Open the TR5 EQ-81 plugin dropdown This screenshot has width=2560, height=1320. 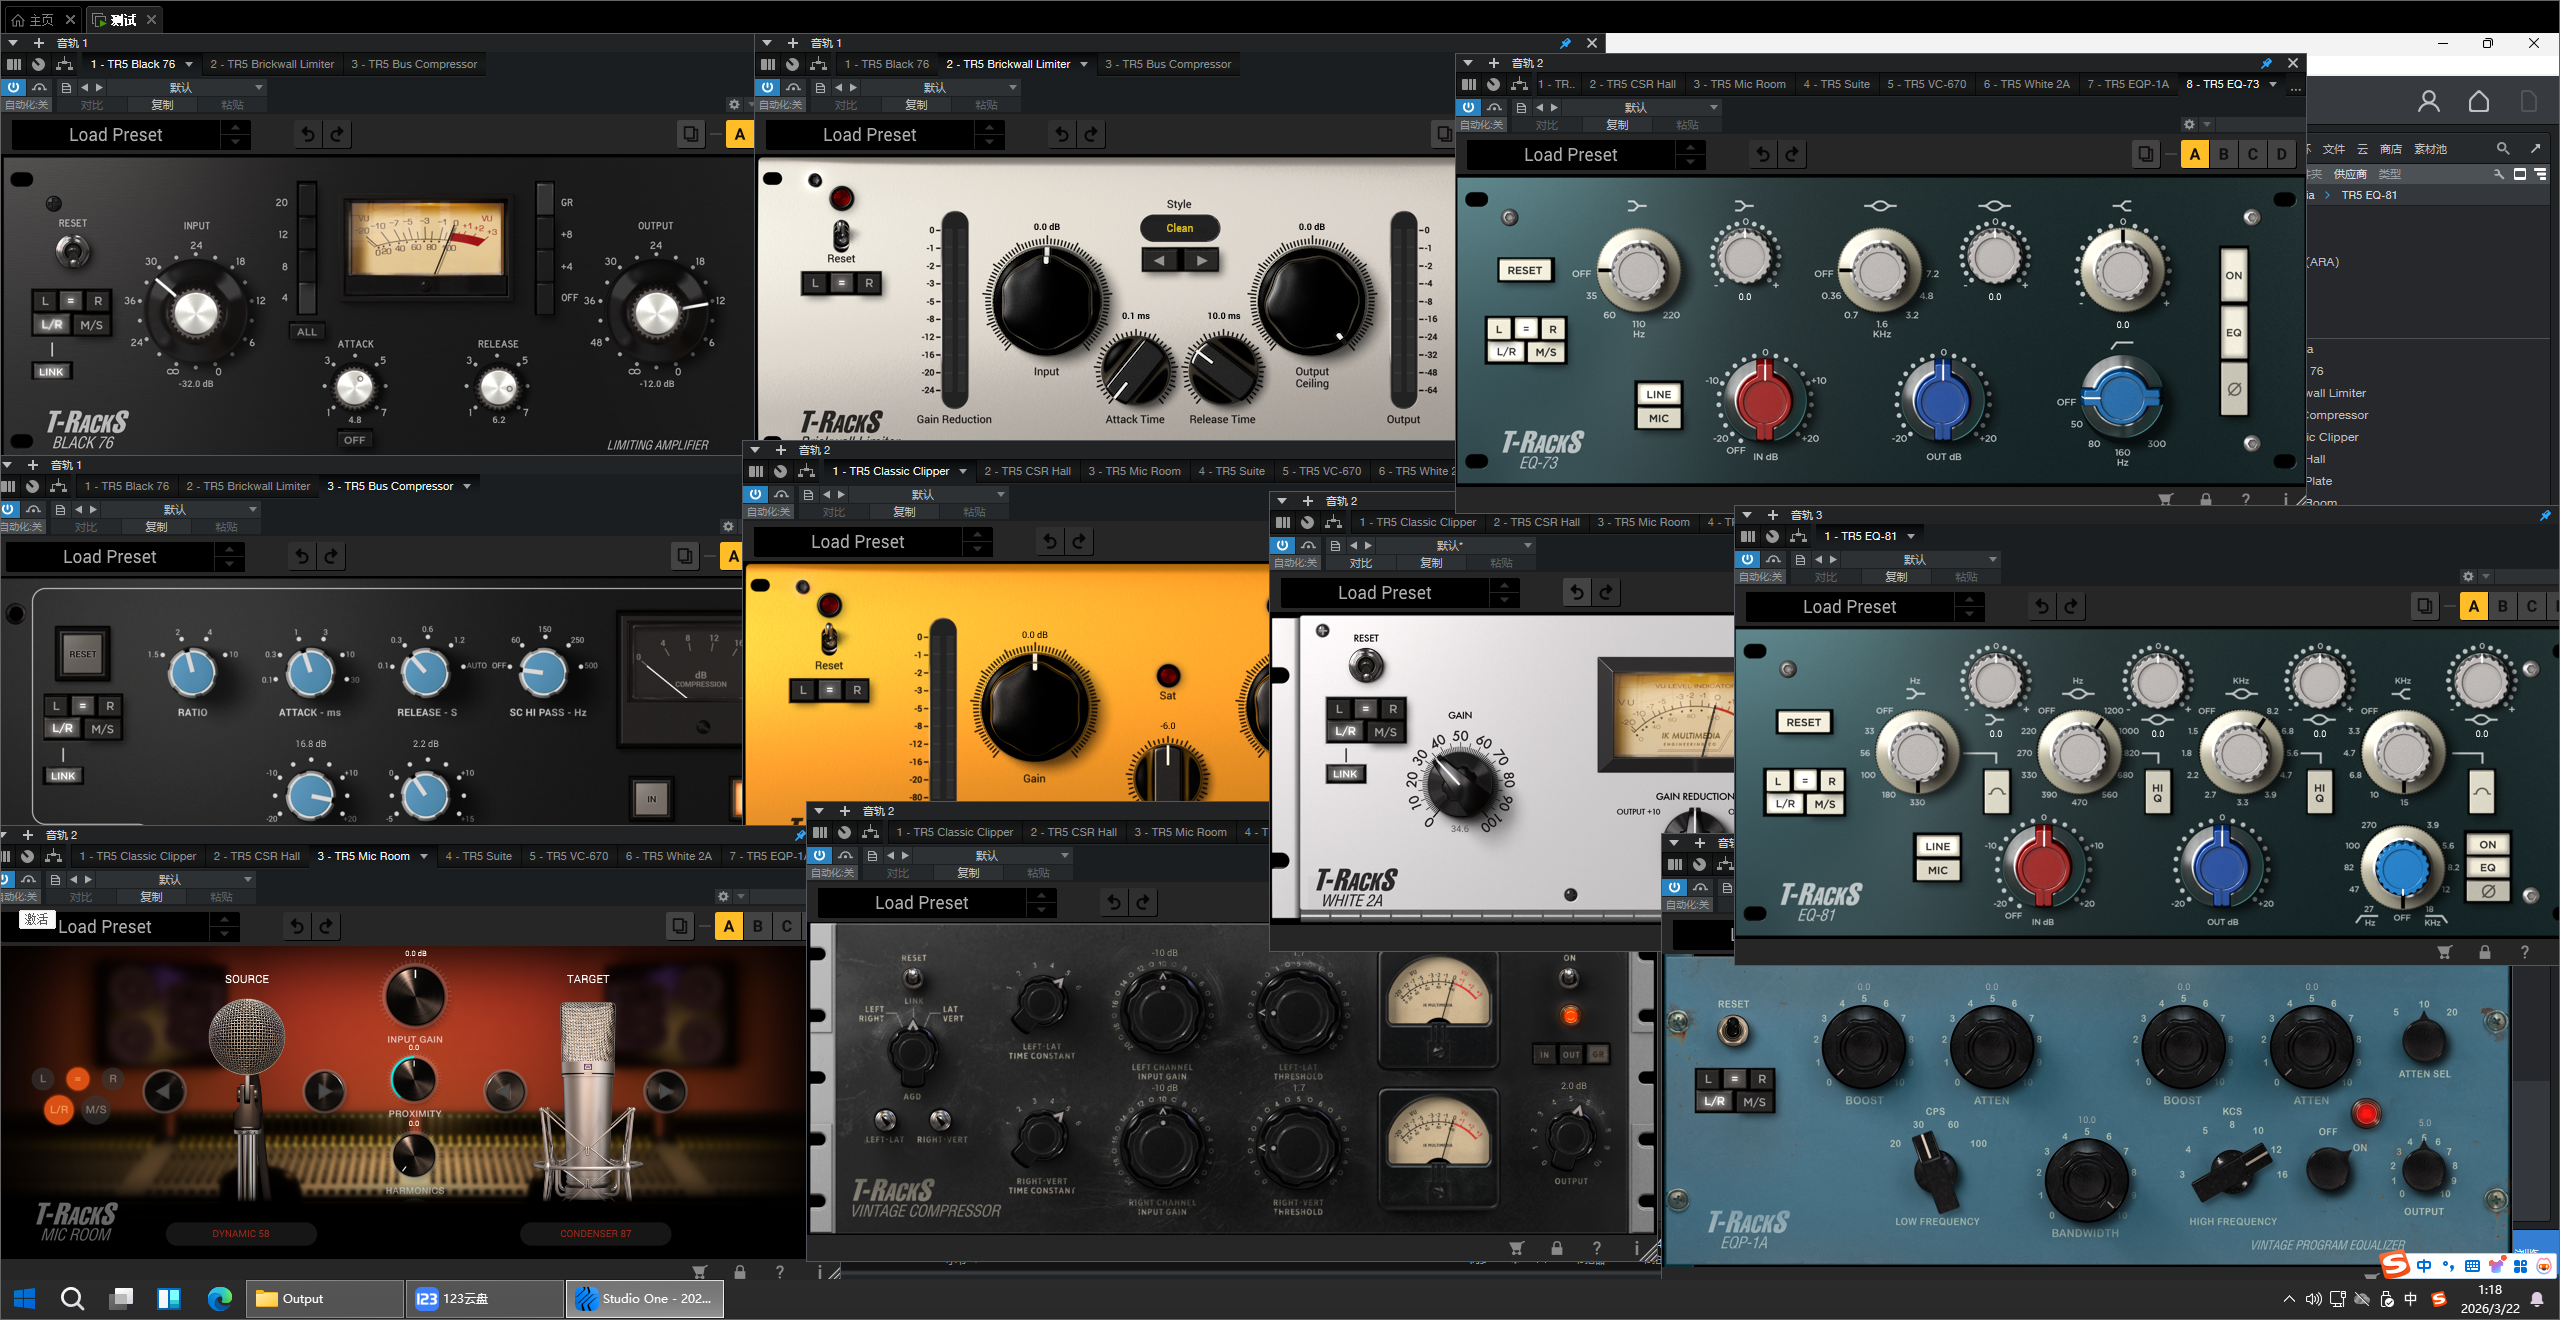(x=1911, y=536)
